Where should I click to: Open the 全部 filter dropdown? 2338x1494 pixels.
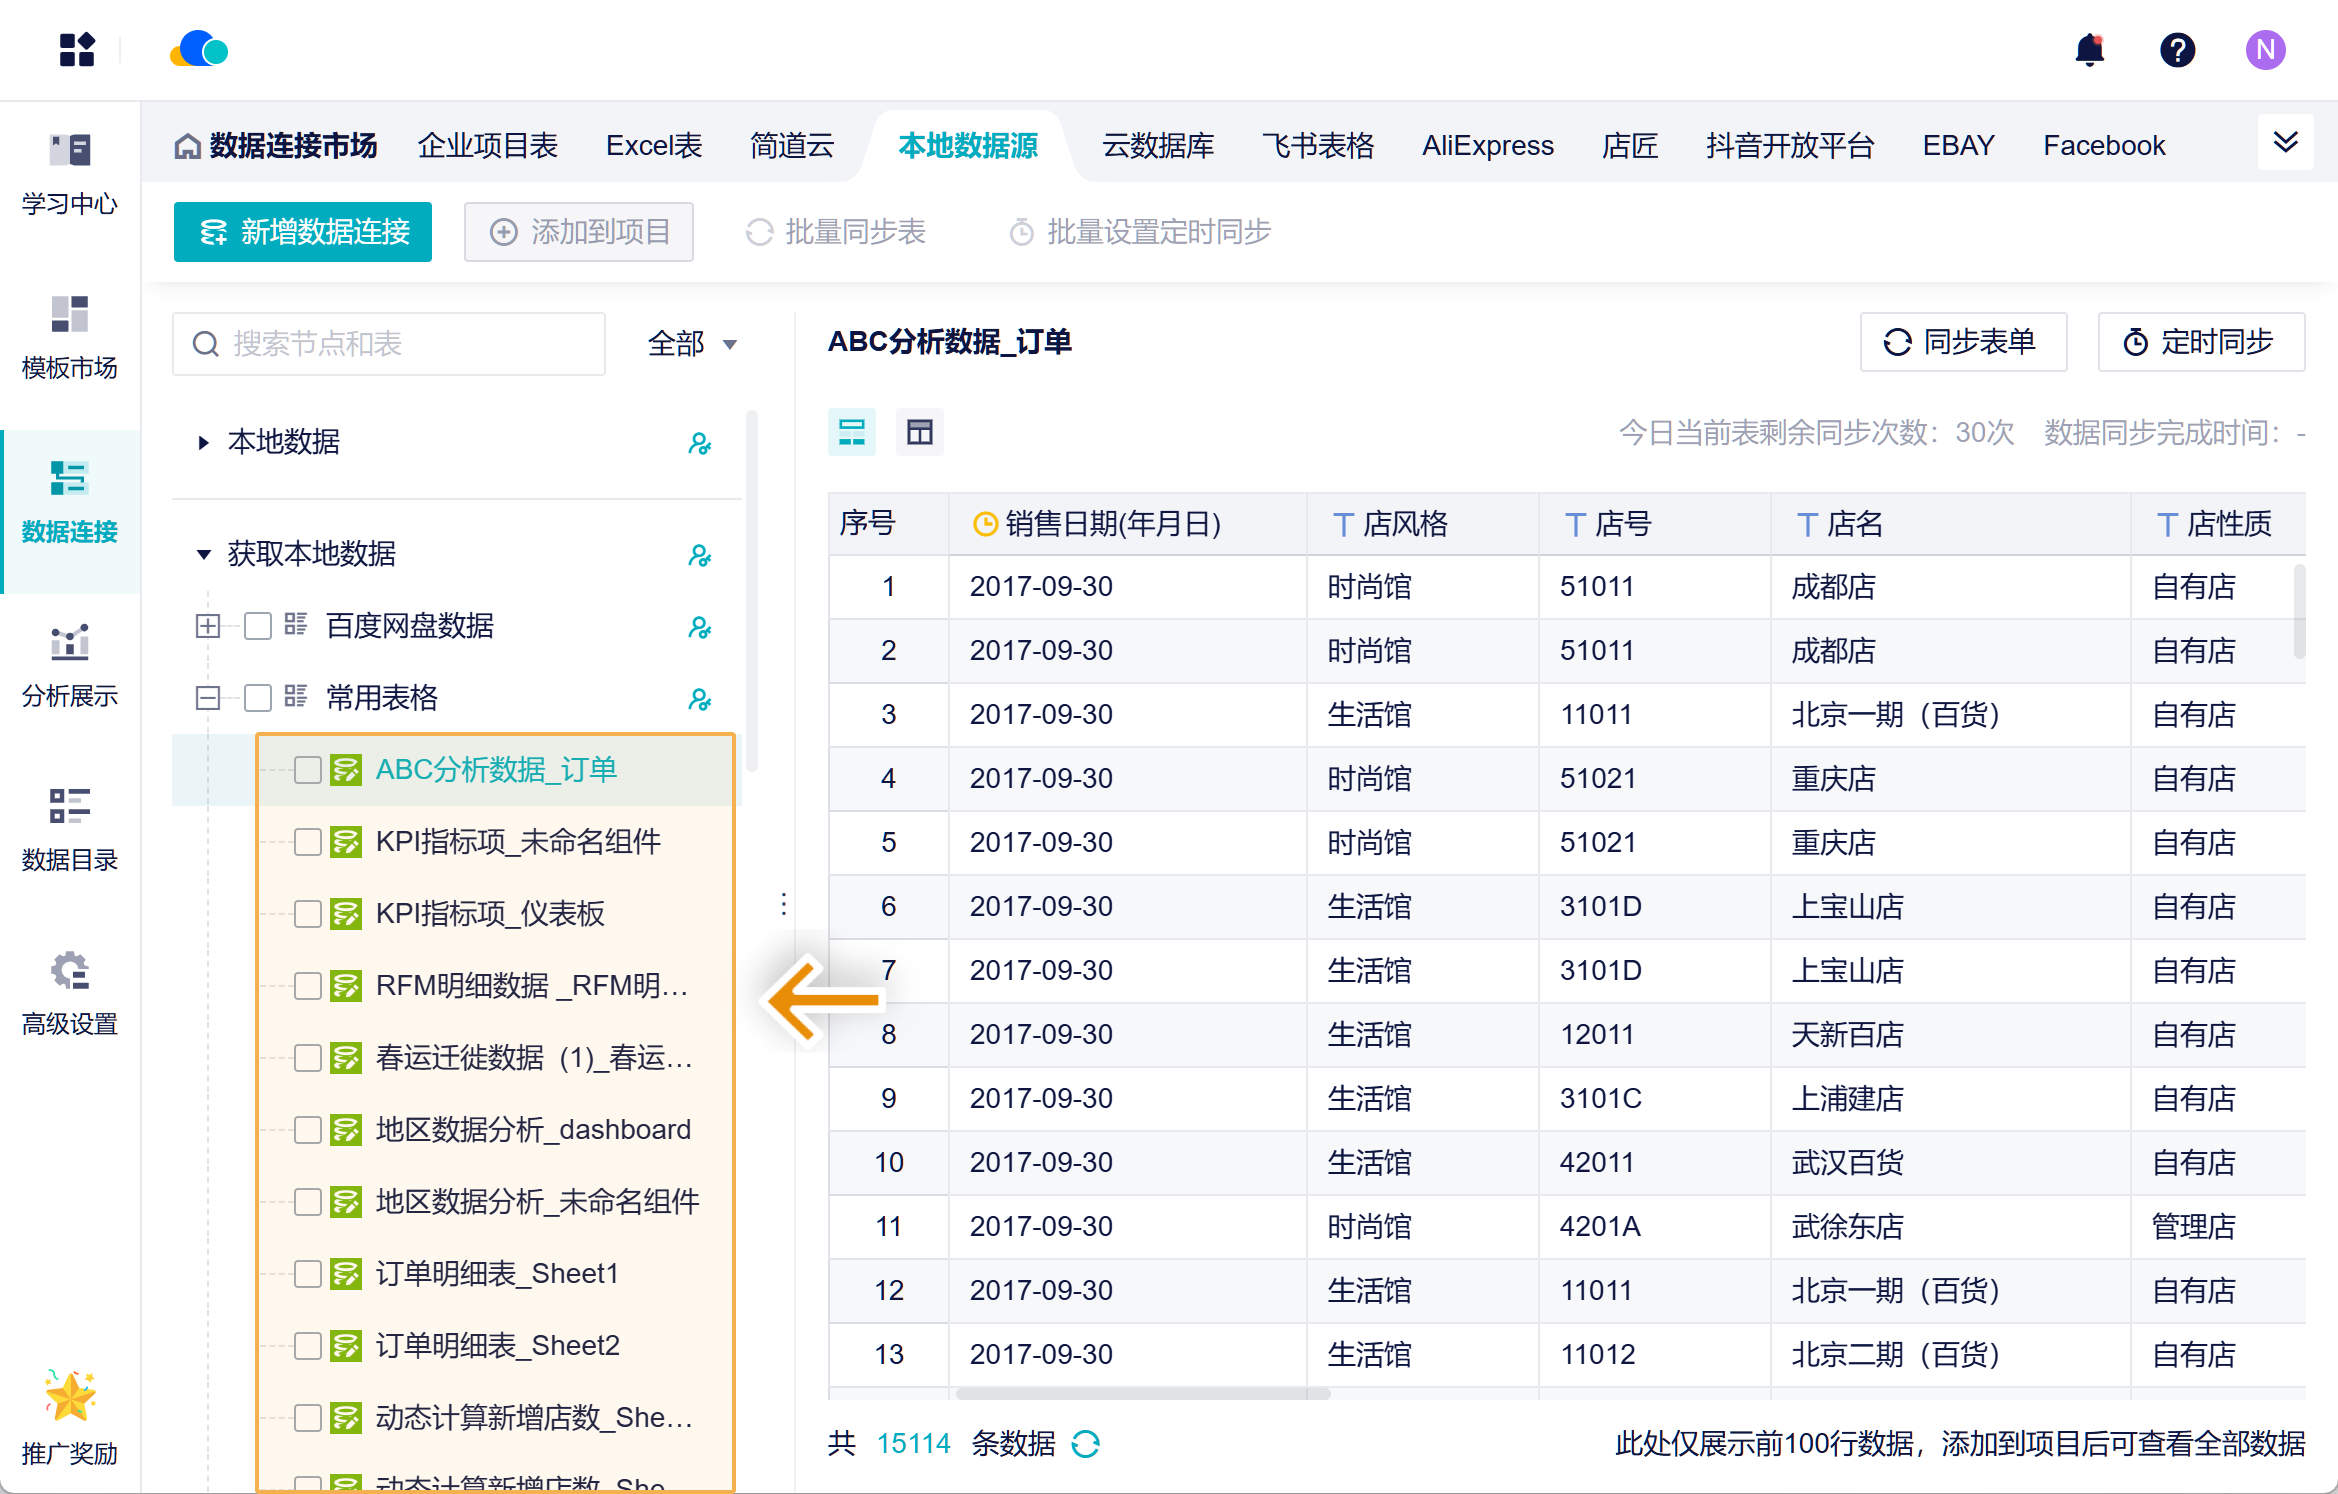click(x=692, y=344)
